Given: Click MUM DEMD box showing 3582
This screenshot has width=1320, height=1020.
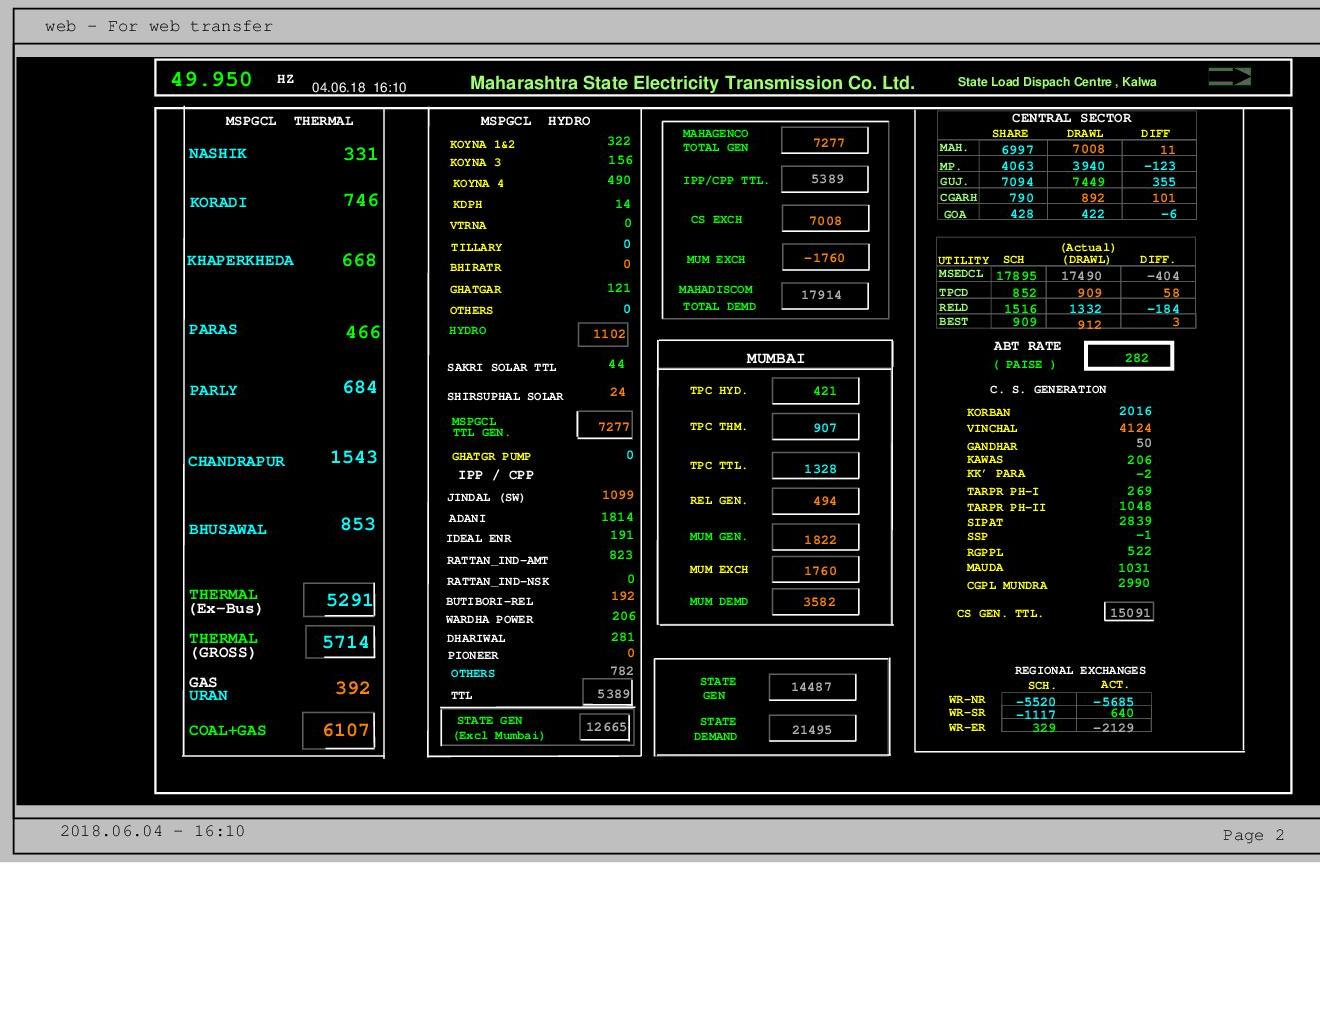Looking at the screenshot, I should click(x=816, y=601).
